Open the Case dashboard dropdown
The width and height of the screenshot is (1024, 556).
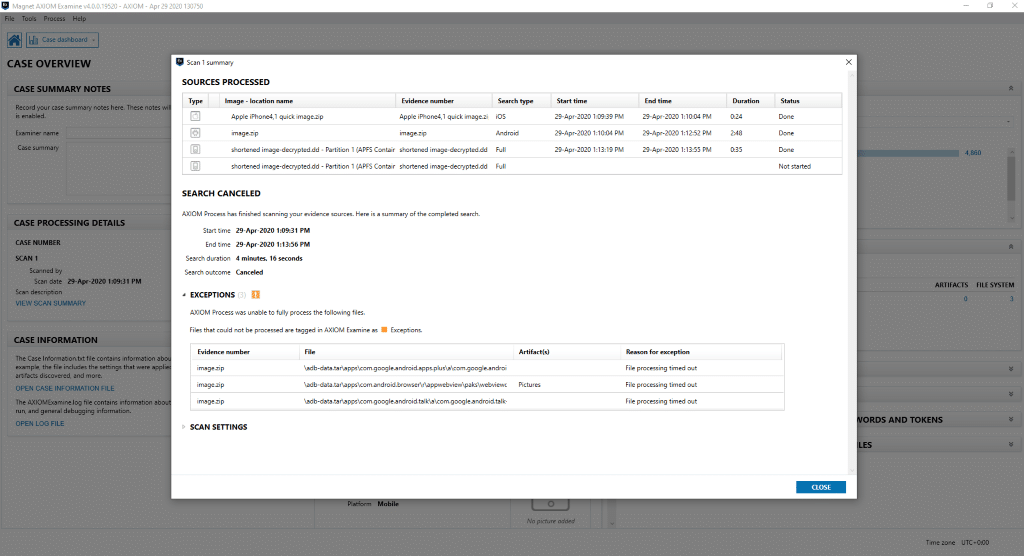tap(63, 40)
